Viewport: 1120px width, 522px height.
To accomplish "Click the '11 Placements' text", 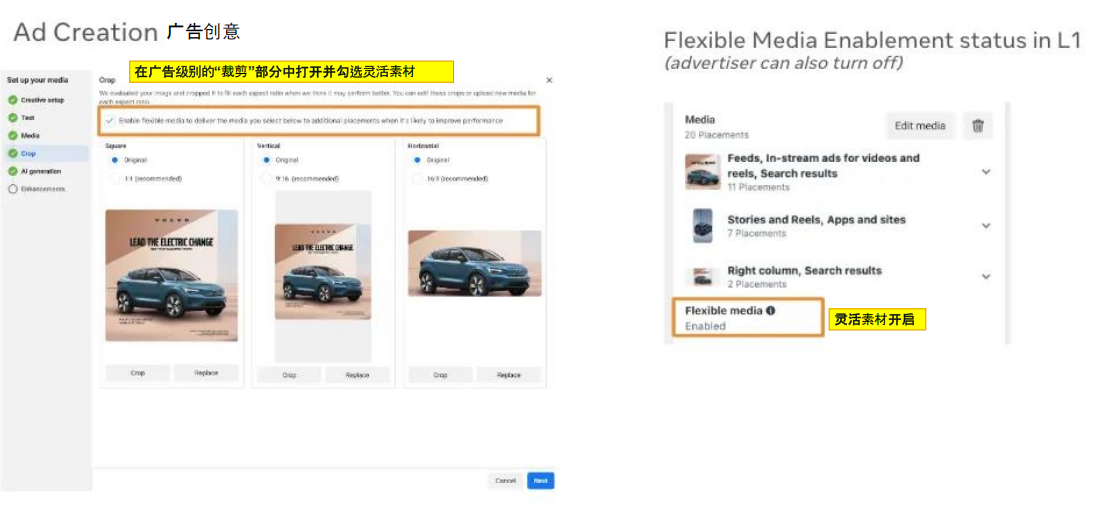I will pyautogui.click(x=759, y=188).
